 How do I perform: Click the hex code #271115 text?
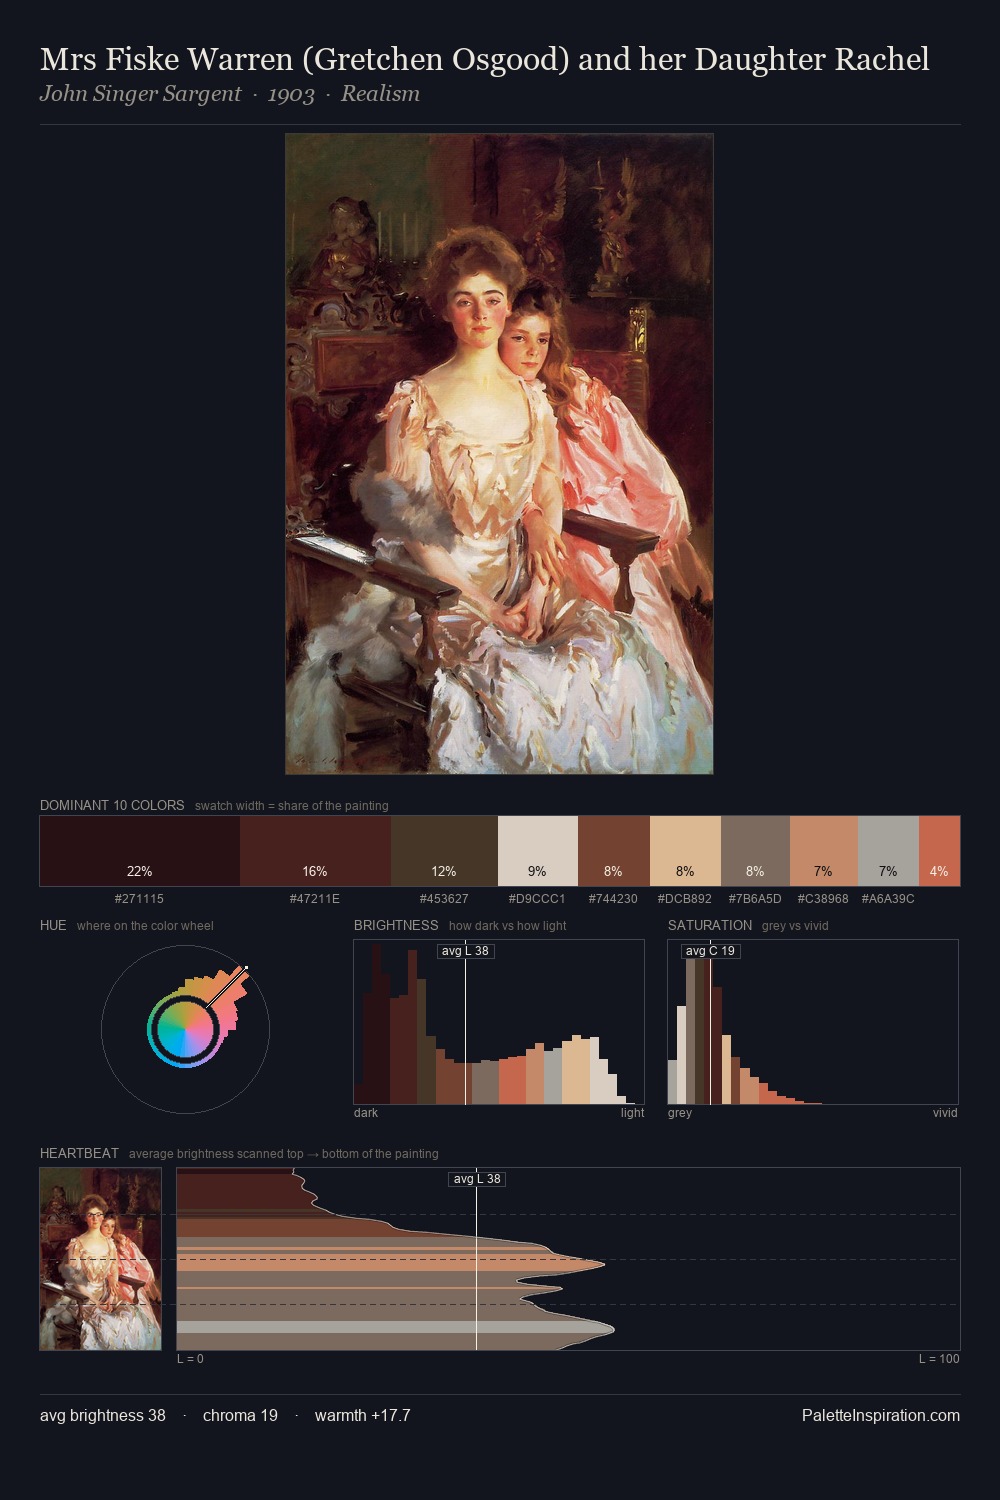click(x=139, y=899)
